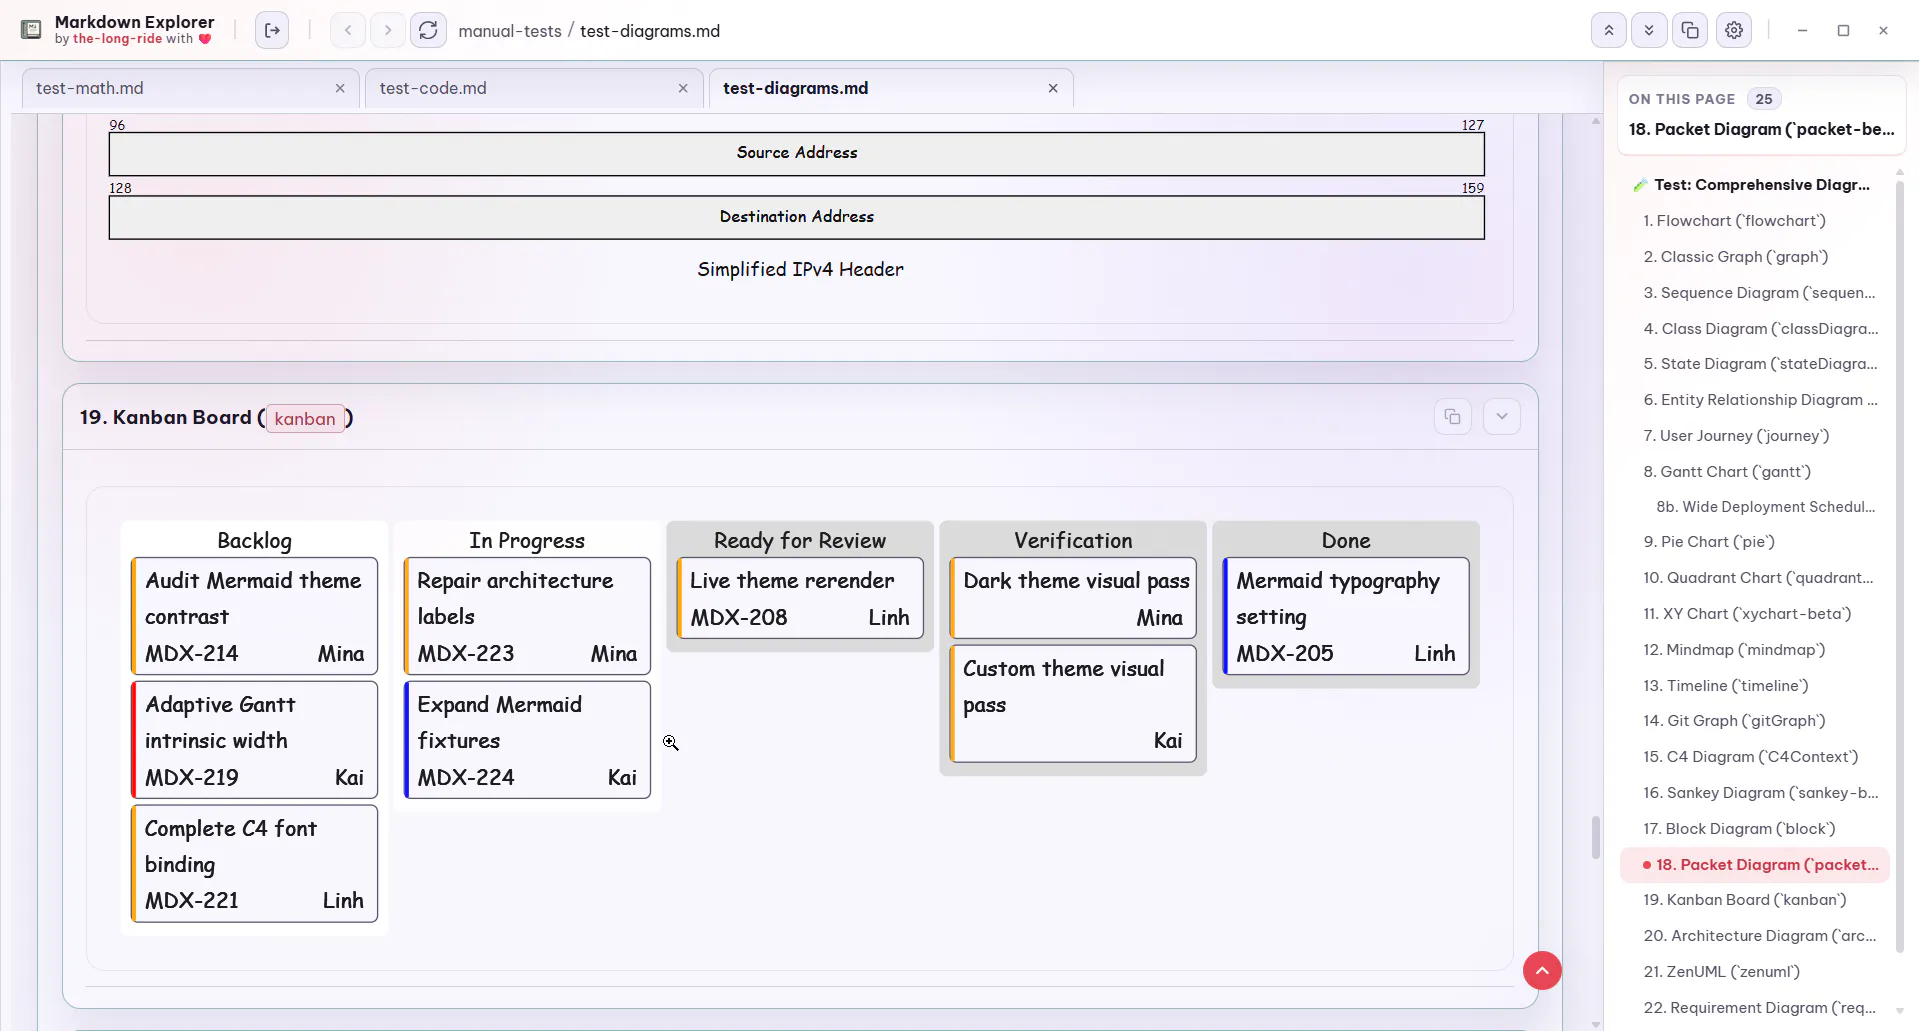The image size is (1919, 1031).
Task: Select the test-diagrams.md tab
Action: 891,88
